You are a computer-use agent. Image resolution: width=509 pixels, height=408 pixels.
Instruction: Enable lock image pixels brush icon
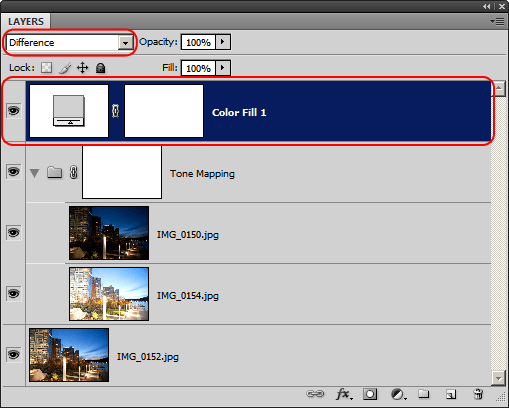tap(65, 68)
